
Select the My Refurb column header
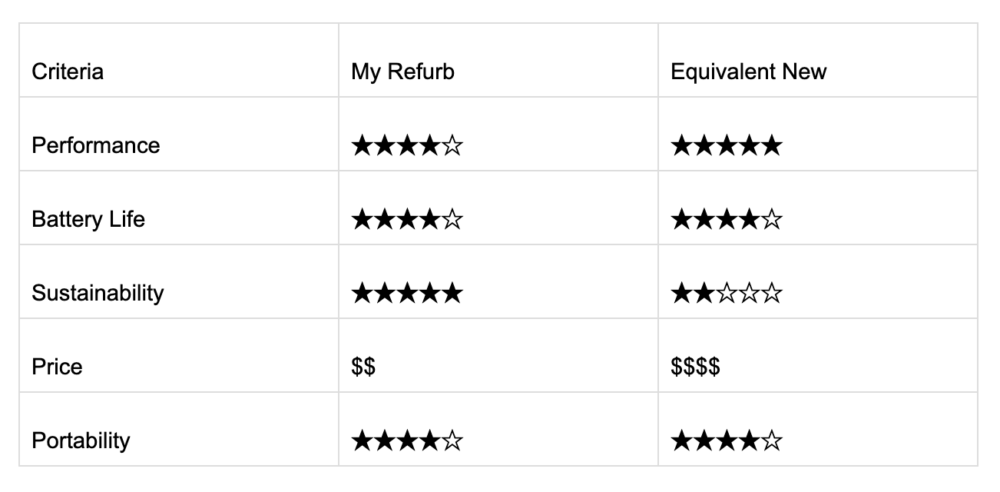(x=402, y=72)
